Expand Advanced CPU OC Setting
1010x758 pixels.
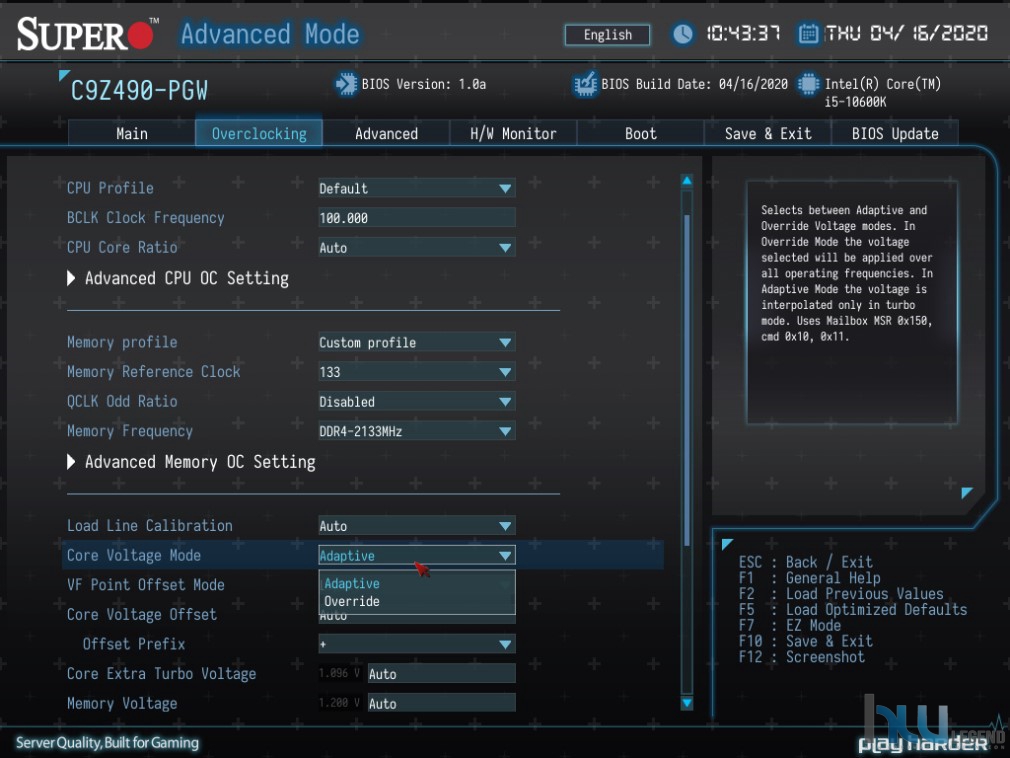178,278
